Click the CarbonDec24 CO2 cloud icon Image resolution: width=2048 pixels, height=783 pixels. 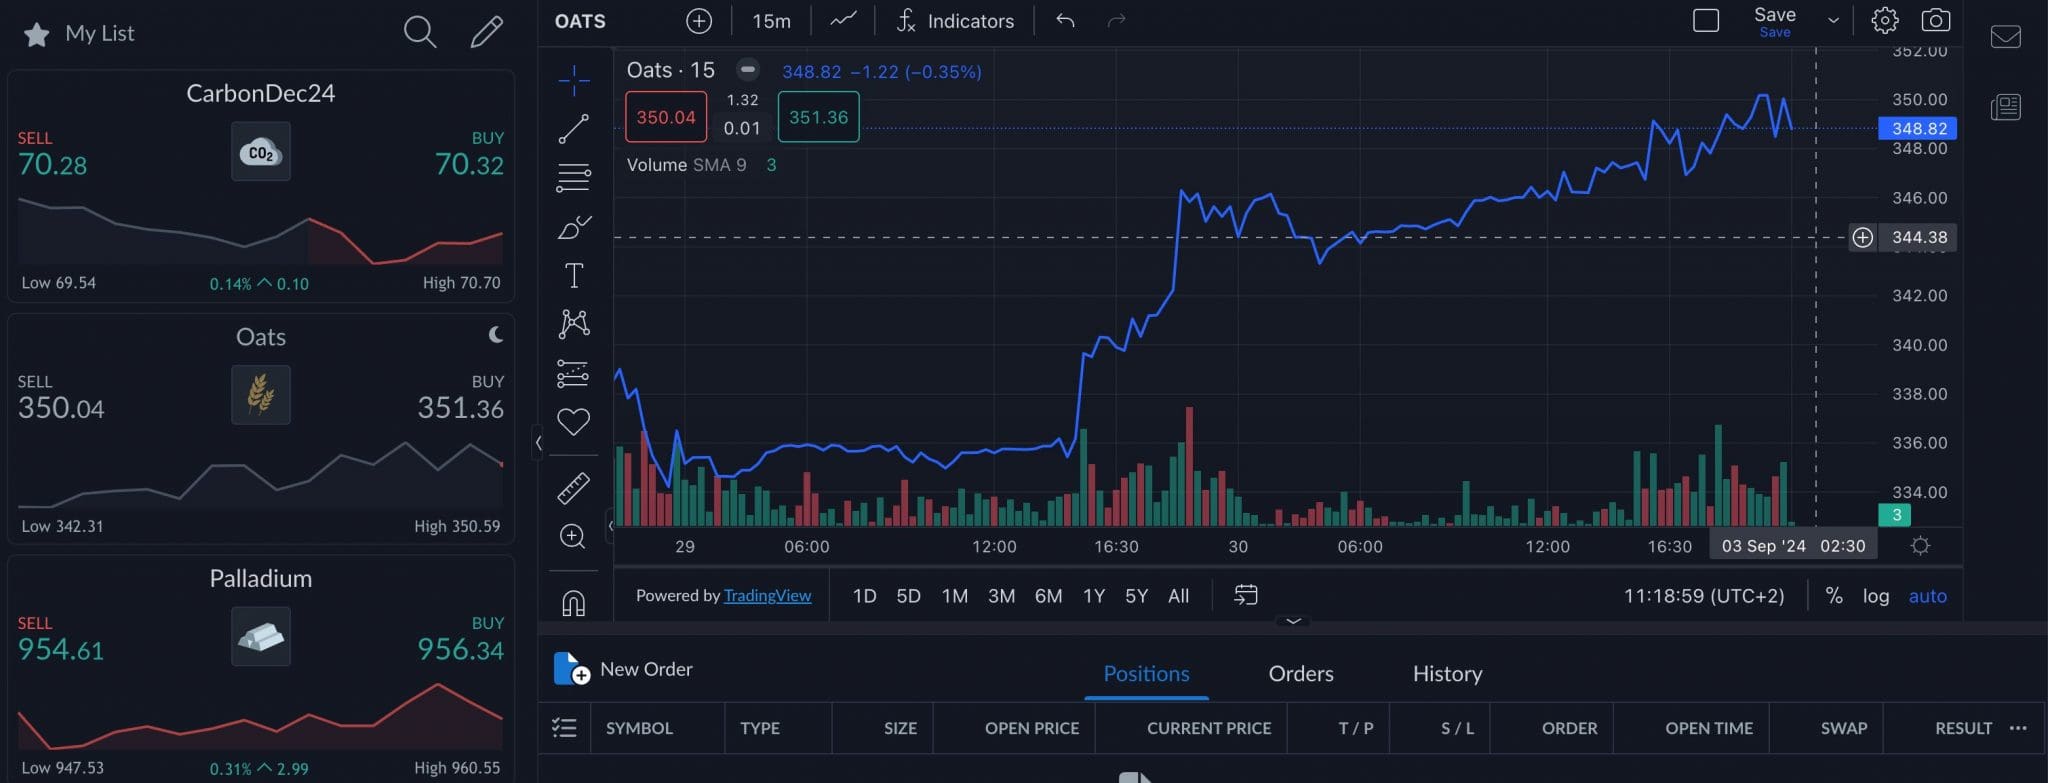point(261,152)
